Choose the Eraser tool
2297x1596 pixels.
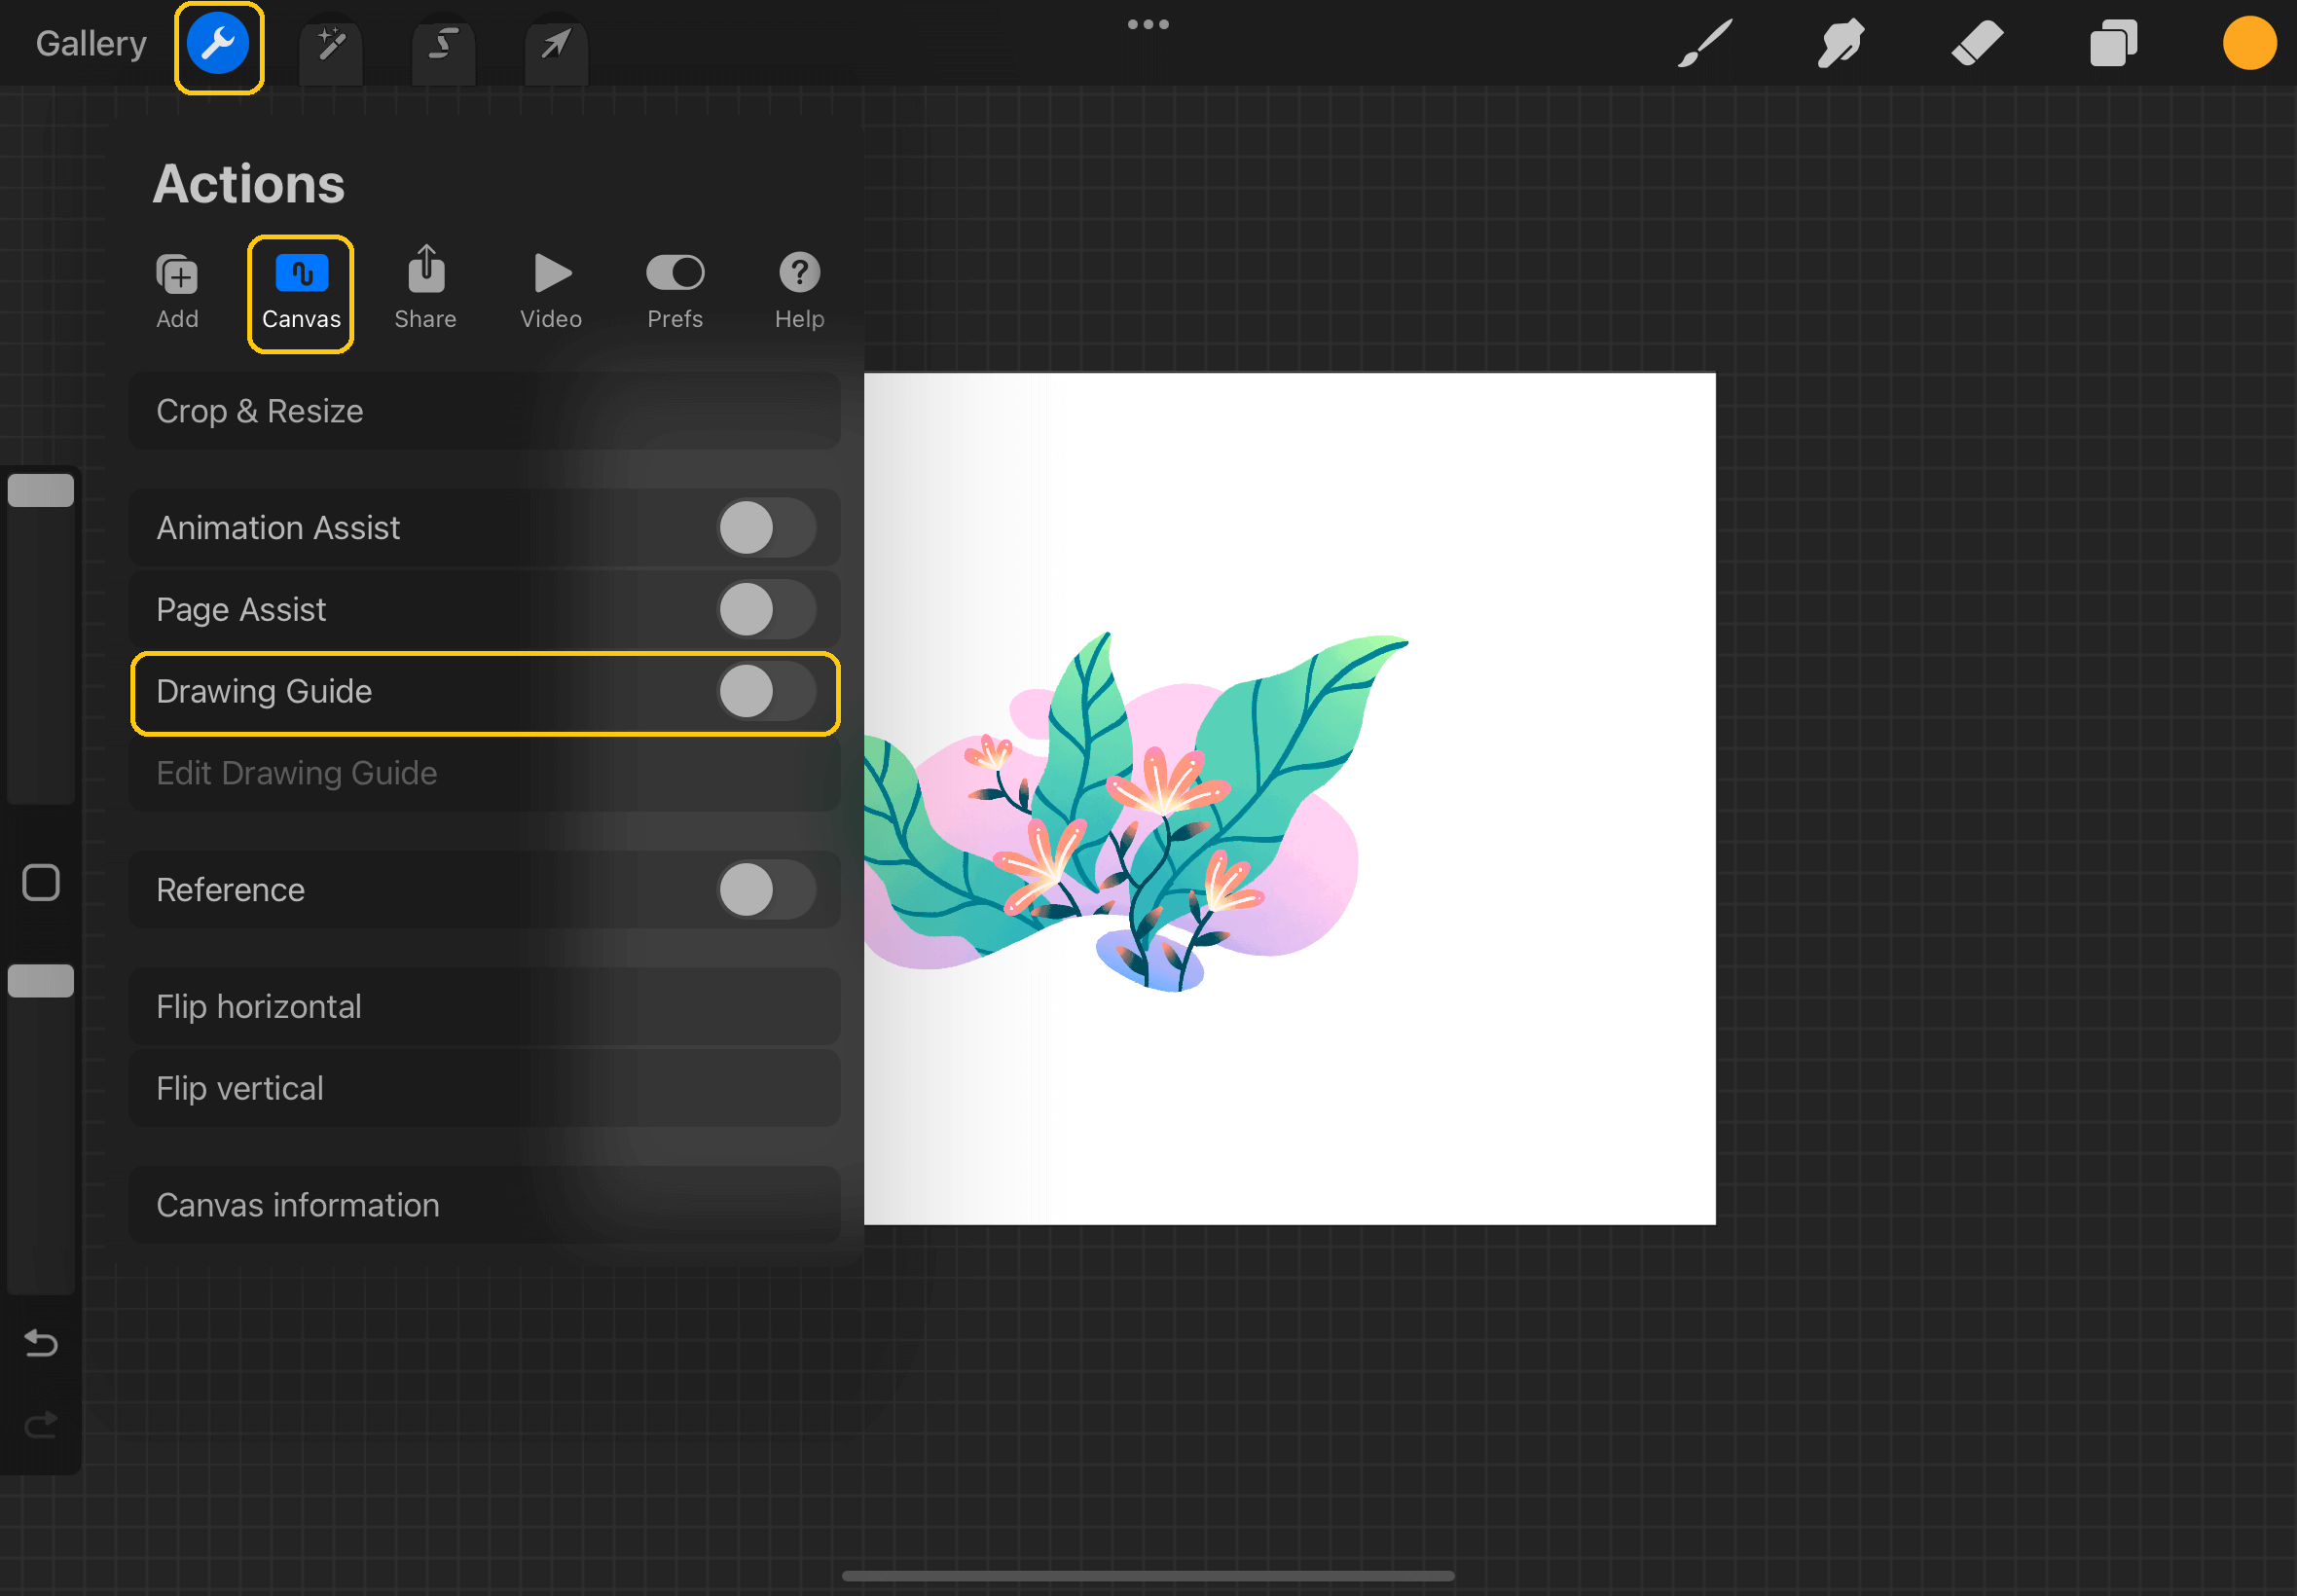coord(1976,44)
